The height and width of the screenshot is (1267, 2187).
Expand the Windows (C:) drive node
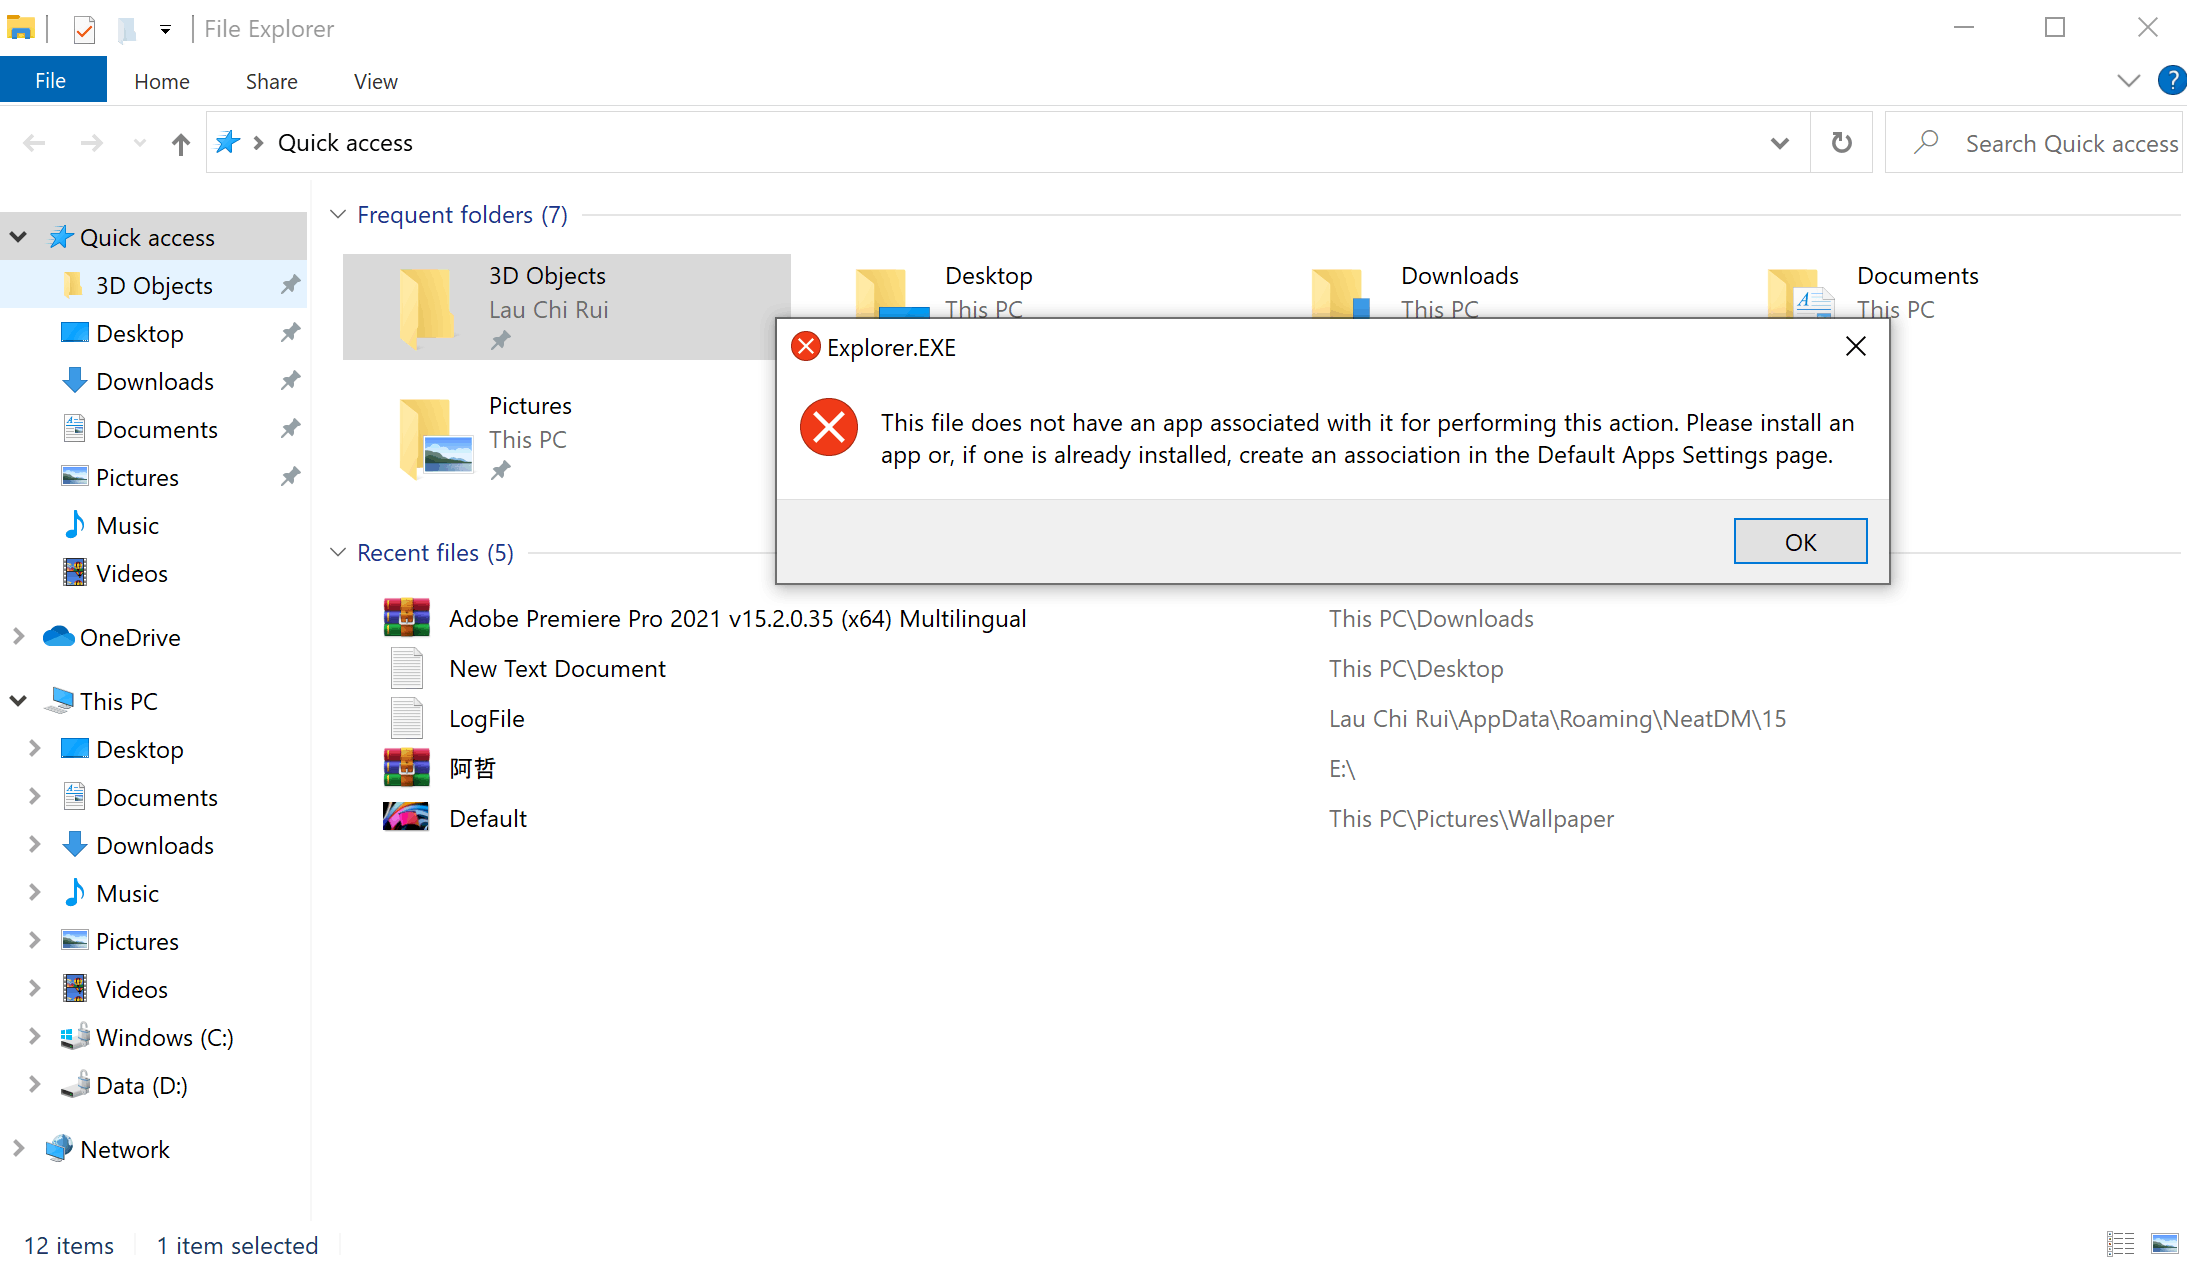34,1037
